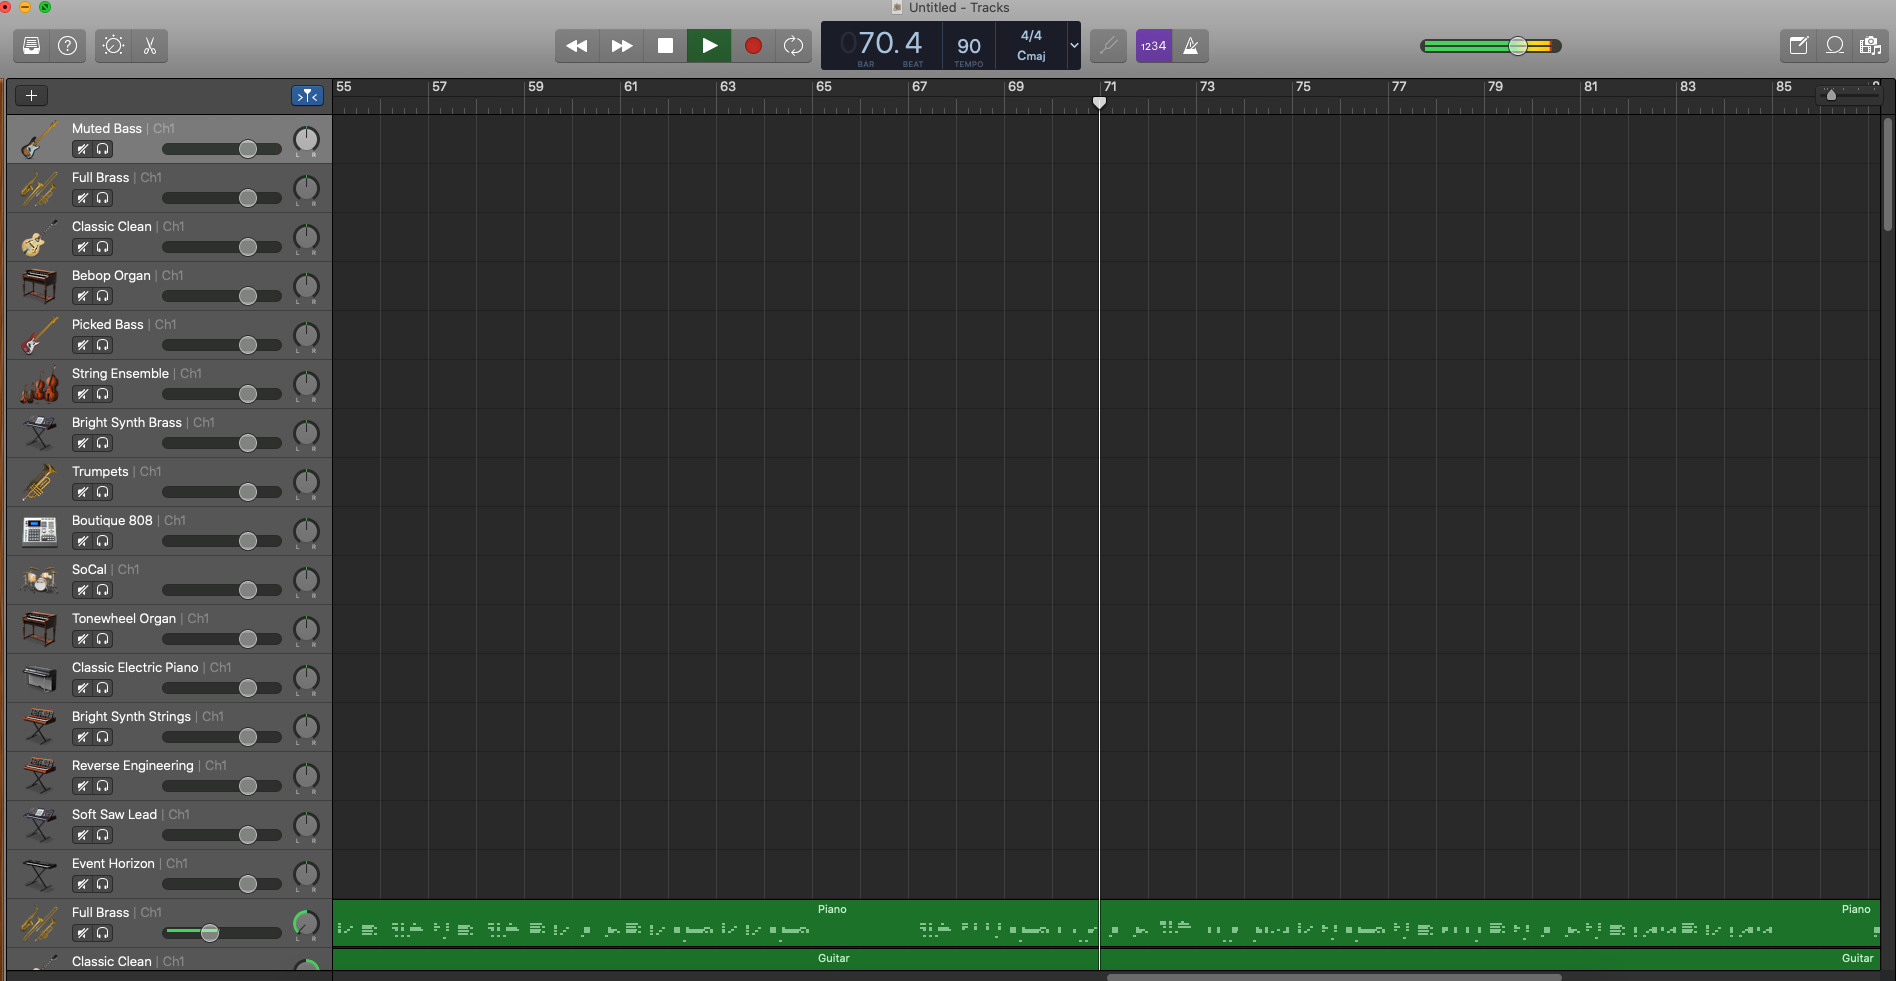Viewport: 1896px width, 981px height.
Task: Click the horizontal scrollbar at bottom
Action: click(1334, 977)
